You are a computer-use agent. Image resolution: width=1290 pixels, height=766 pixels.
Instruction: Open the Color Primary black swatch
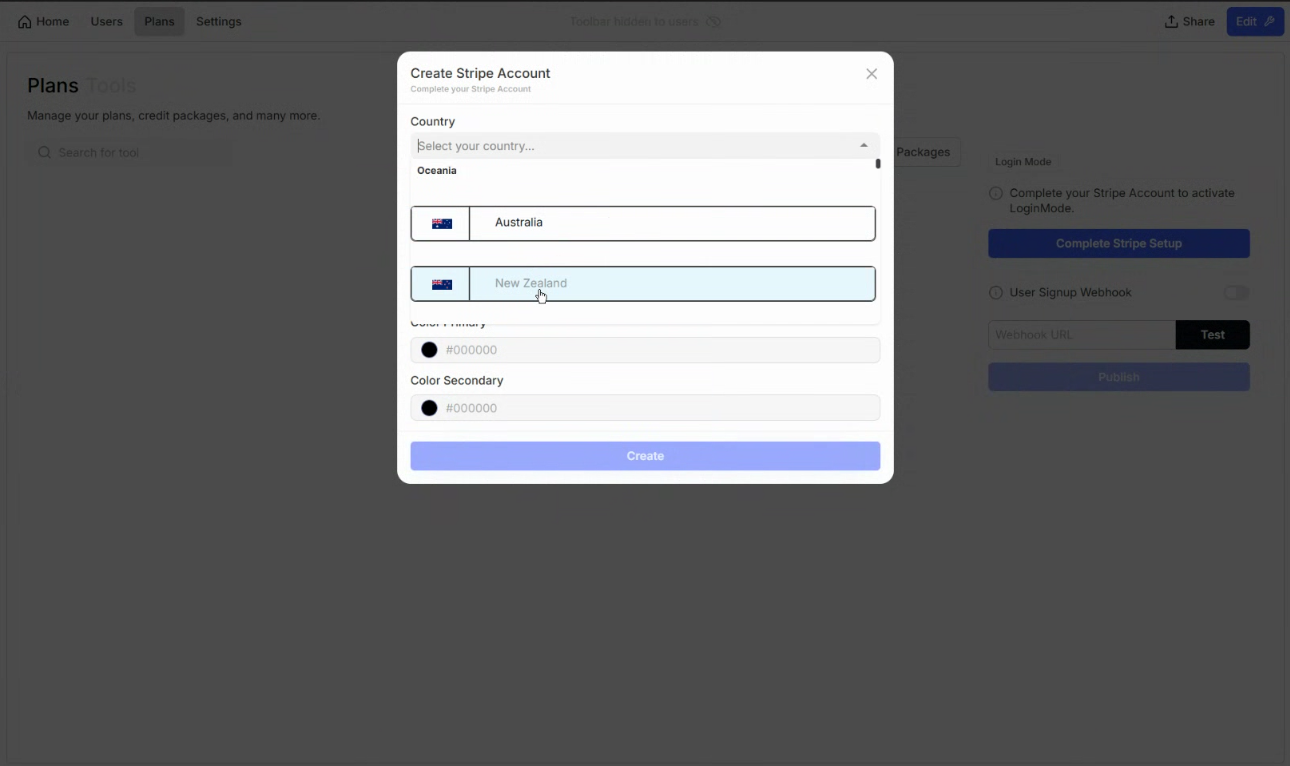(x=429, y=350)
